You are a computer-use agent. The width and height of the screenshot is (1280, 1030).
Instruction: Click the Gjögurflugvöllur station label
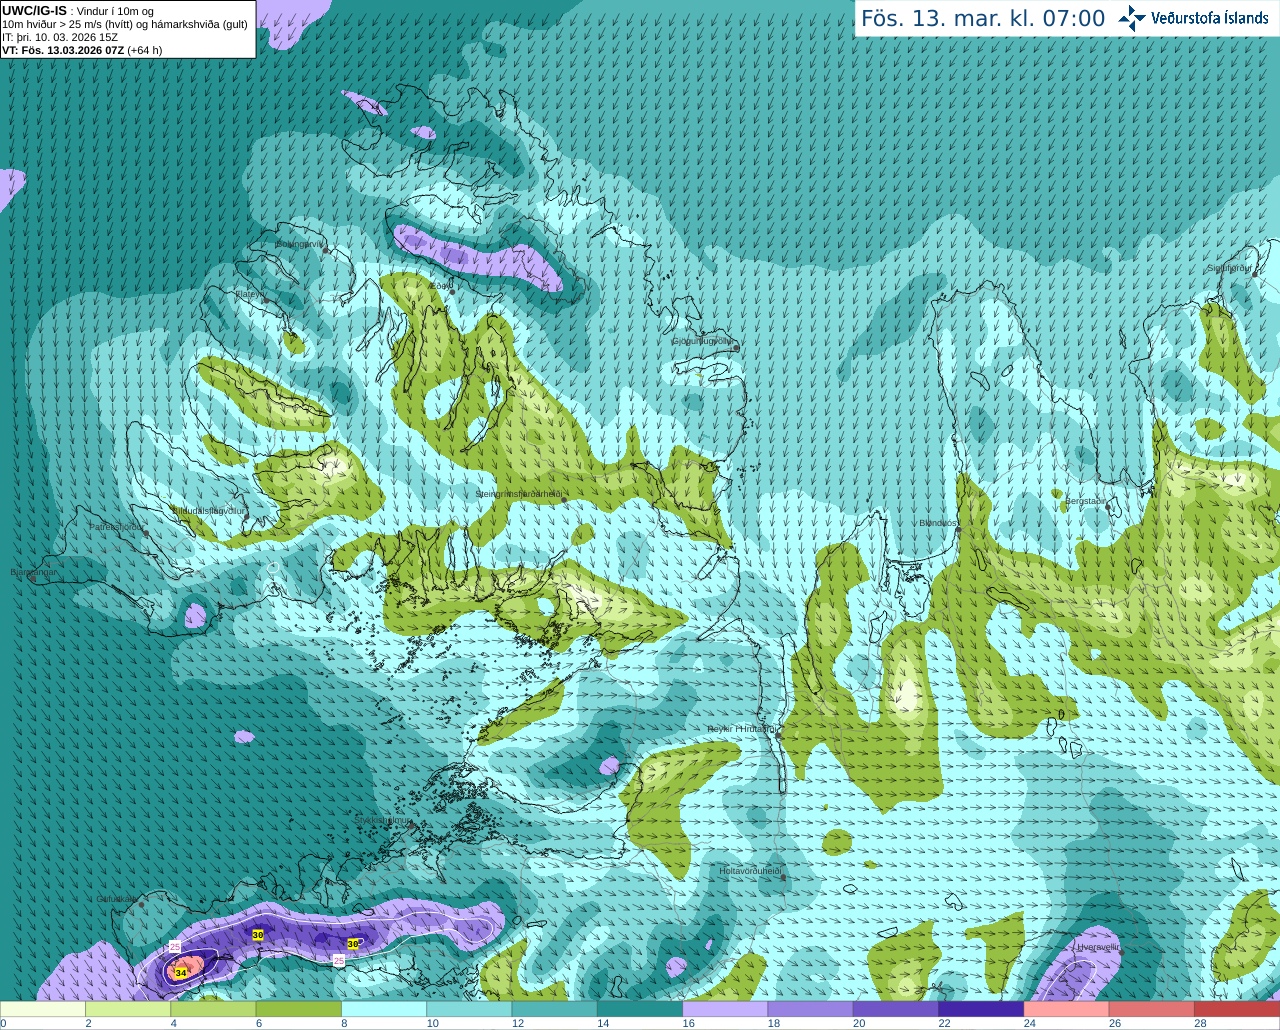pos(703,341)
